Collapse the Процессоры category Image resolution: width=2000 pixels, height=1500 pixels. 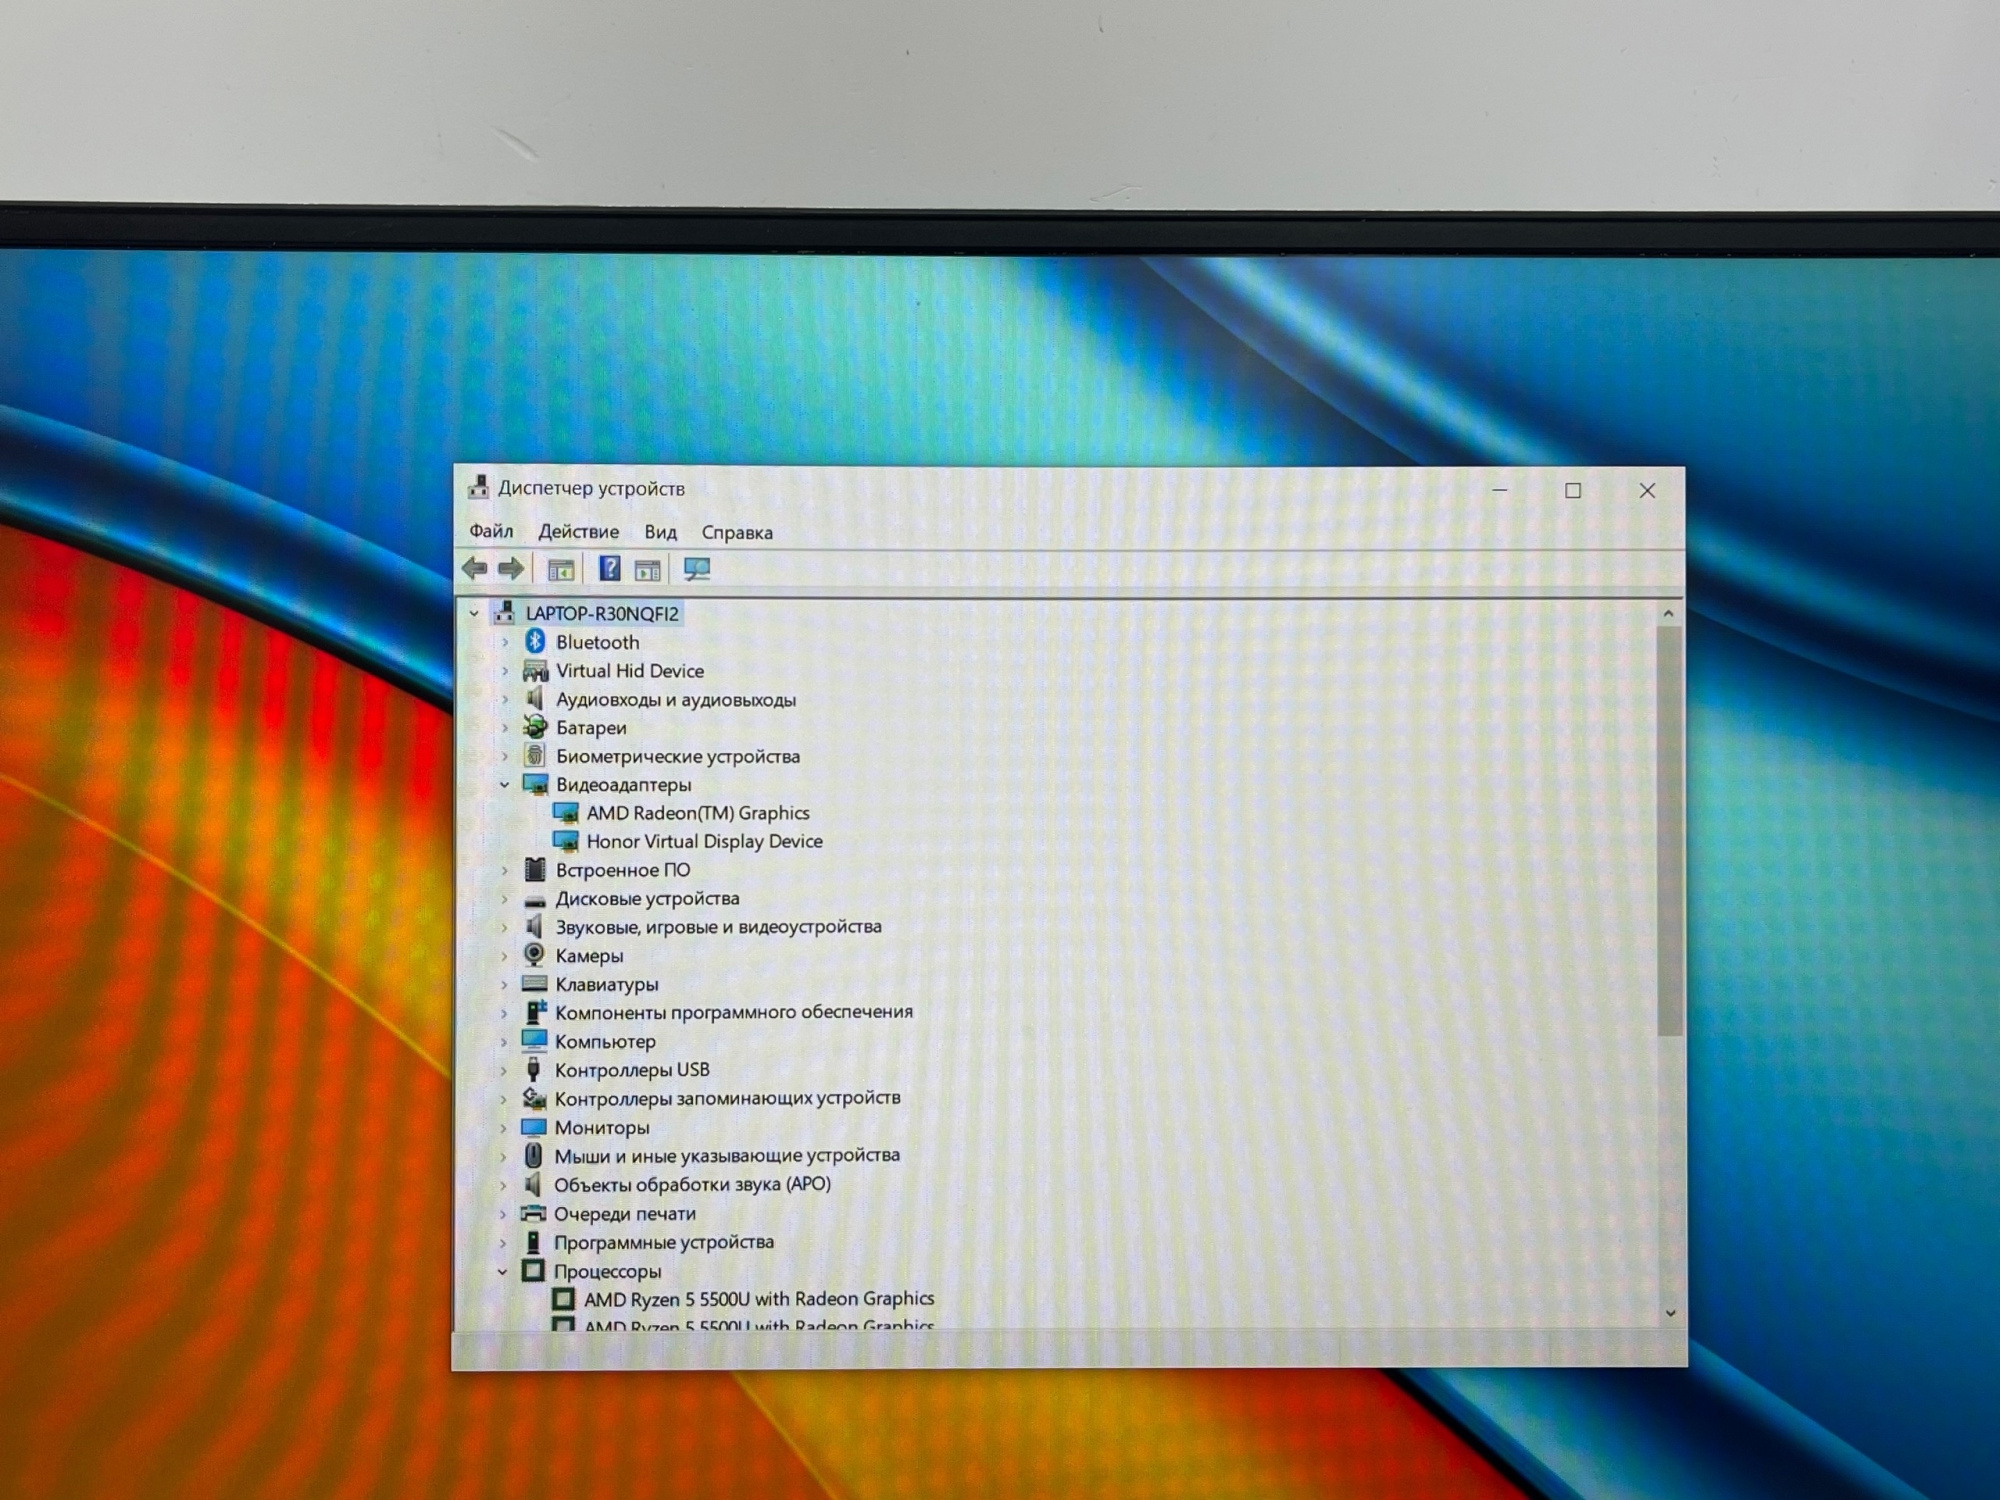[503, 1271]
